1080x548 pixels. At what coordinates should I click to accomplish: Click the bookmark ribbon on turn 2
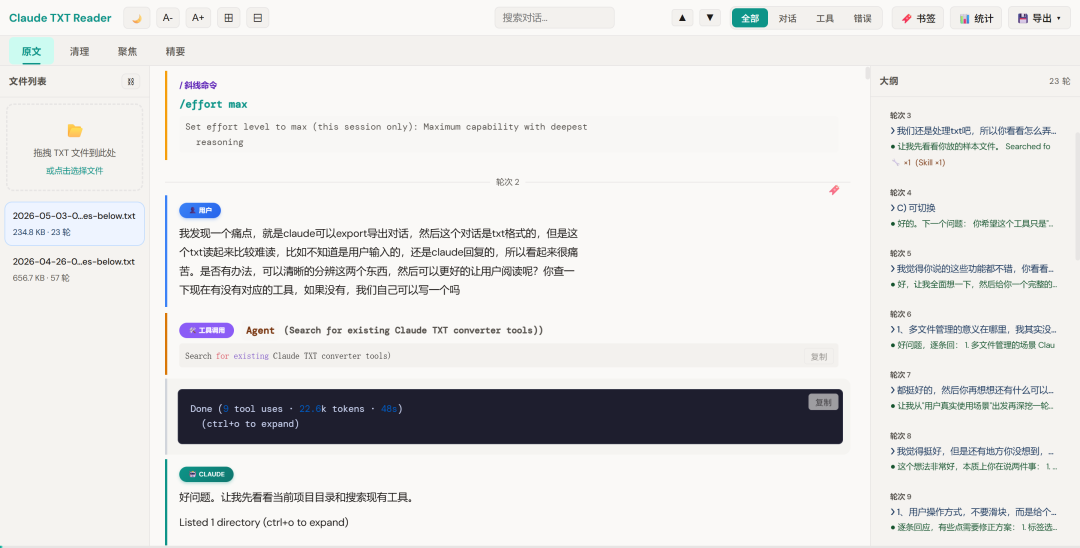(834, 190)
